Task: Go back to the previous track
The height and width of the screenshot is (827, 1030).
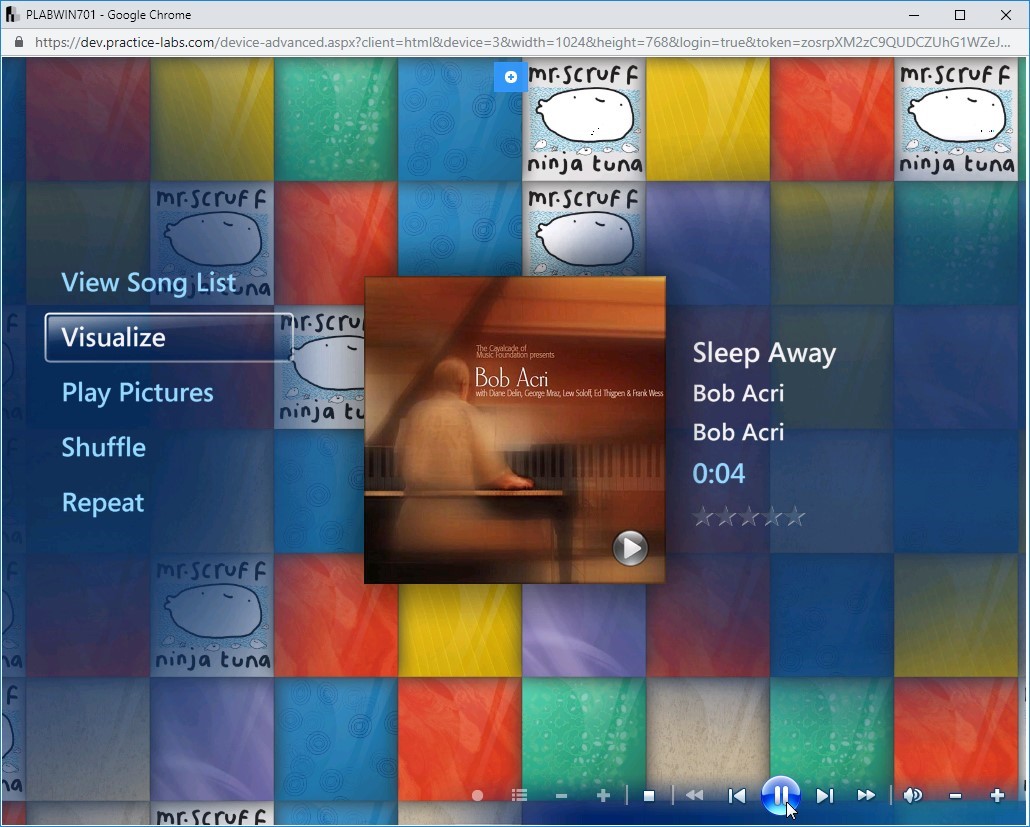Action: click(737, 795)
